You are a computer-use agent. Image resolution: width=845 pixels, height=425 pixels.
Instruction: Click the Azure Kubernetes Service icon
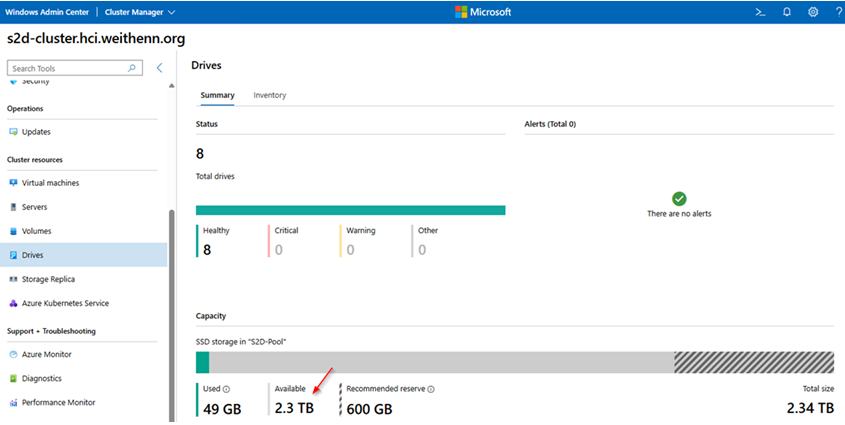coord(13,303)
